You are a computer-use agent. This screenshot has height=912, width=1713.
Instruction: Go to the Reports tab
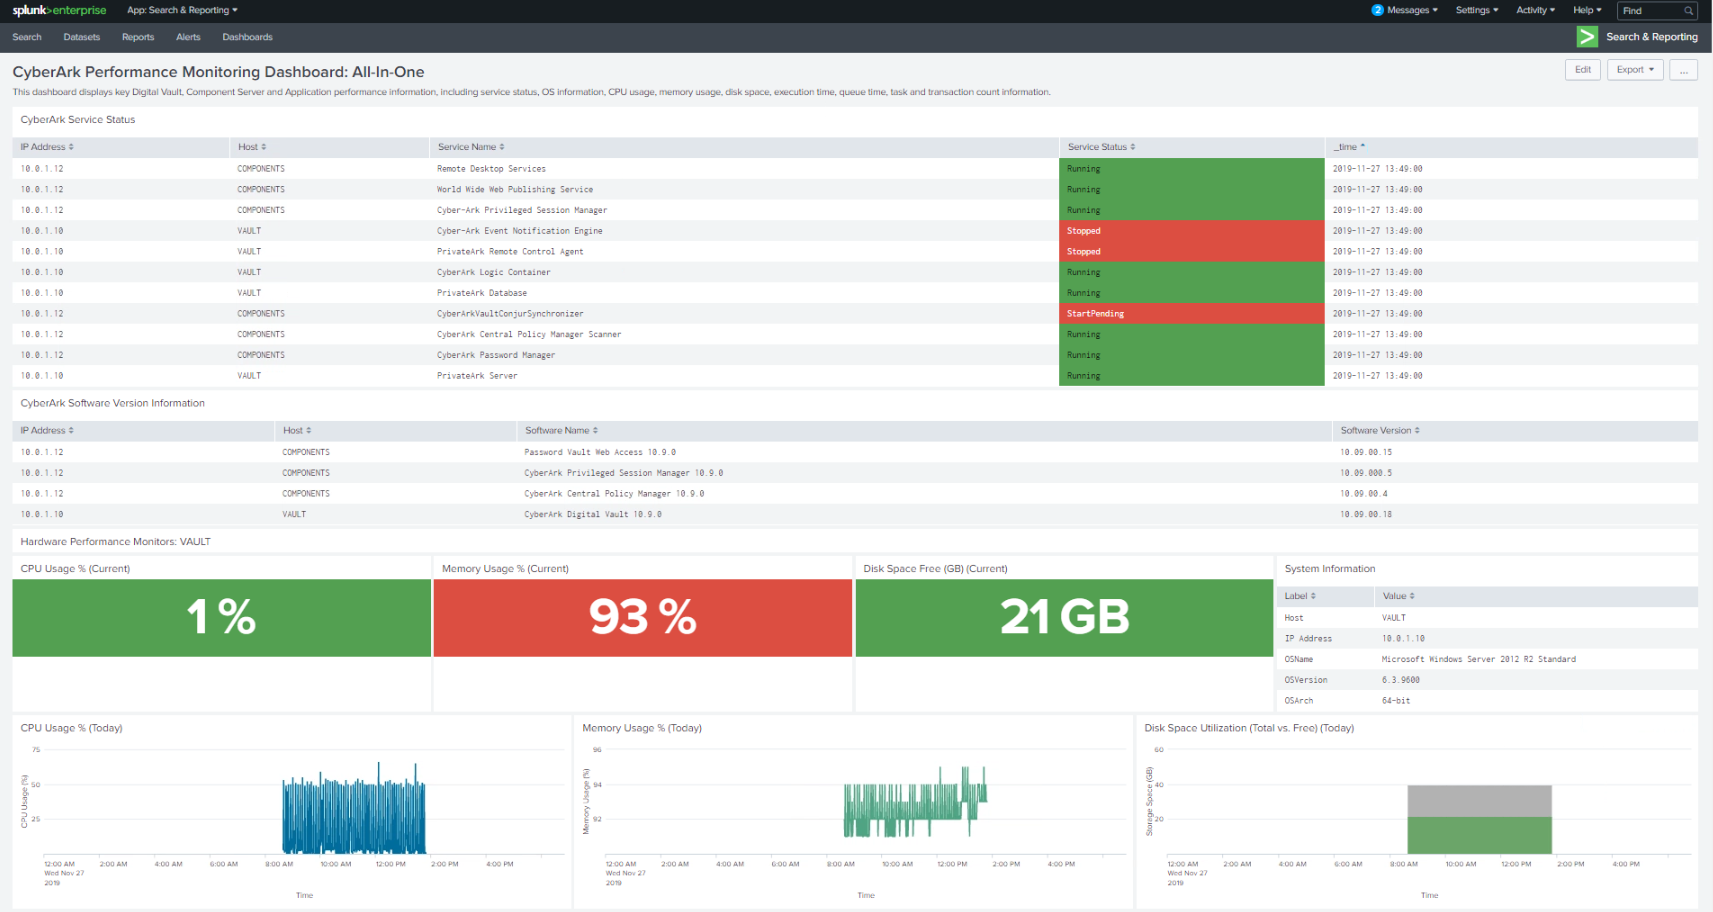click(x=138, y=37)
